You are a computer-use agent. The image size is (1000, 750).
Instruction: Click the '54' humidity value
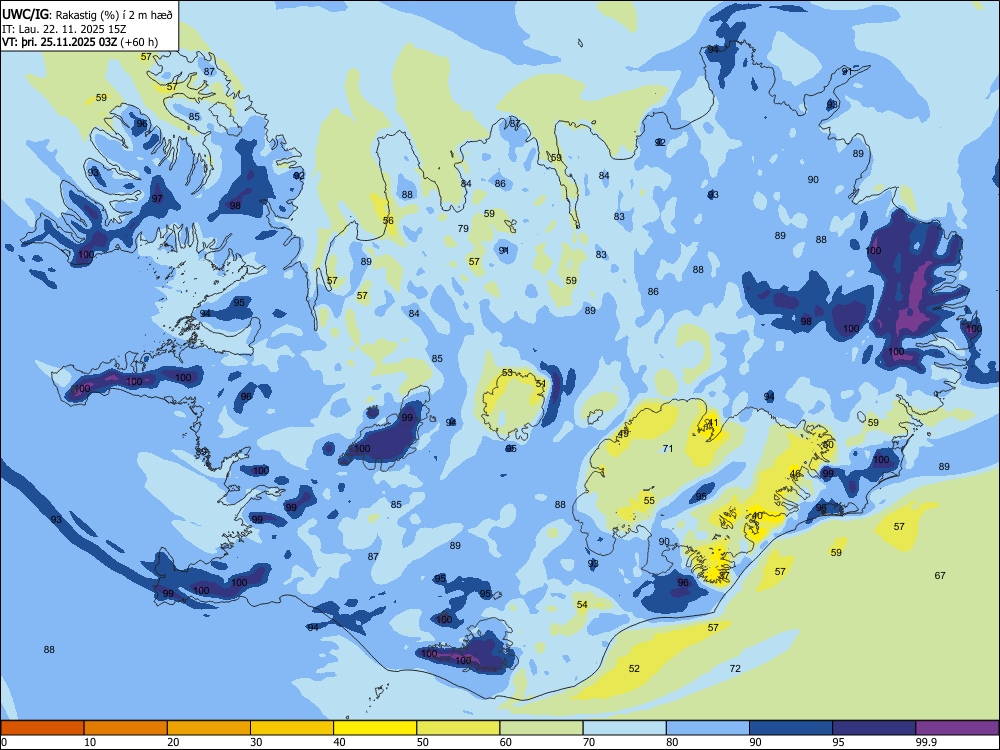(x=582, y=605)
